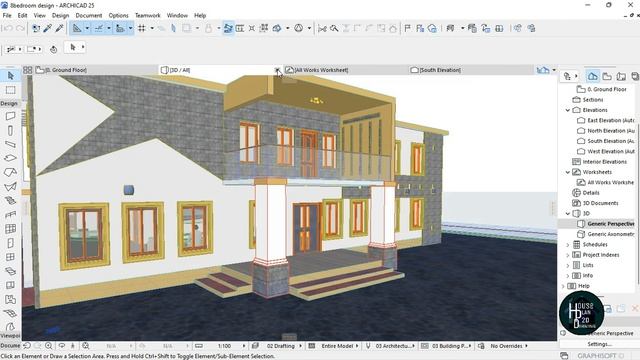
Task: Select the Mesh tool in the toolbox
Action: [x=11, y=313]
